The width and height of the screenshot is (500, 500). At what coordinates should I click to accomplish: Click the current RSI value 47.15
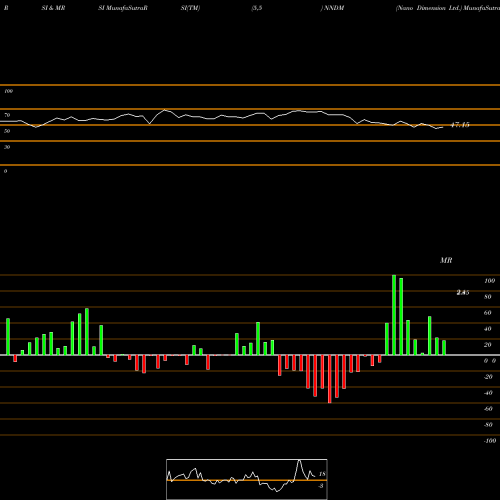[x=460, y=125]
